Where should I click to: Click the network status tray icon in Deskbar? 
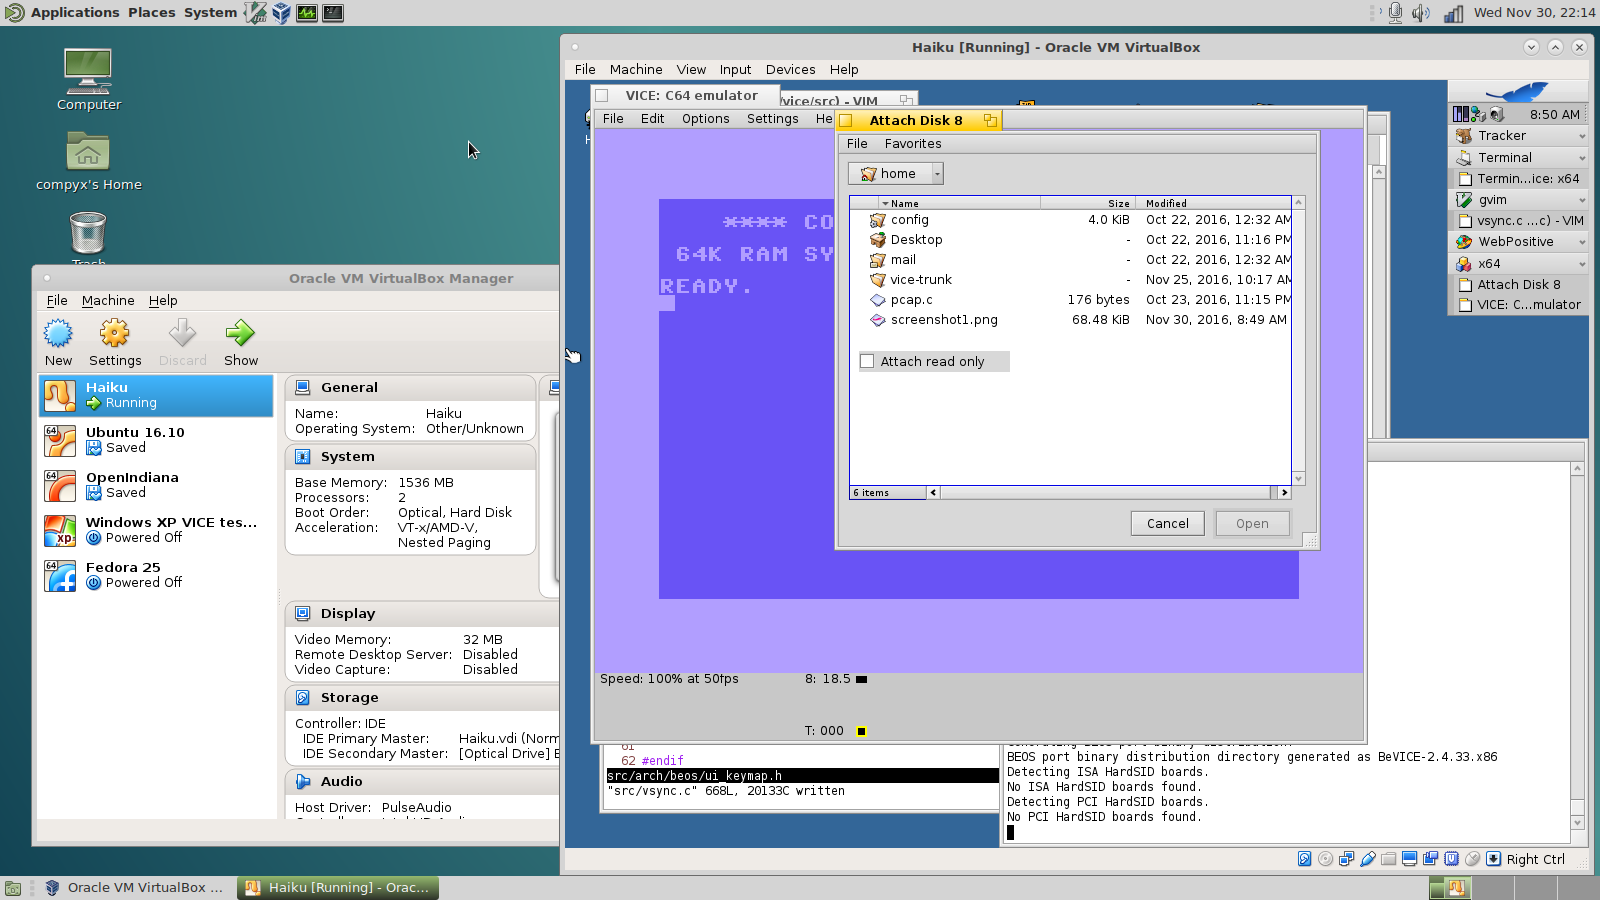coord(1478,114)
